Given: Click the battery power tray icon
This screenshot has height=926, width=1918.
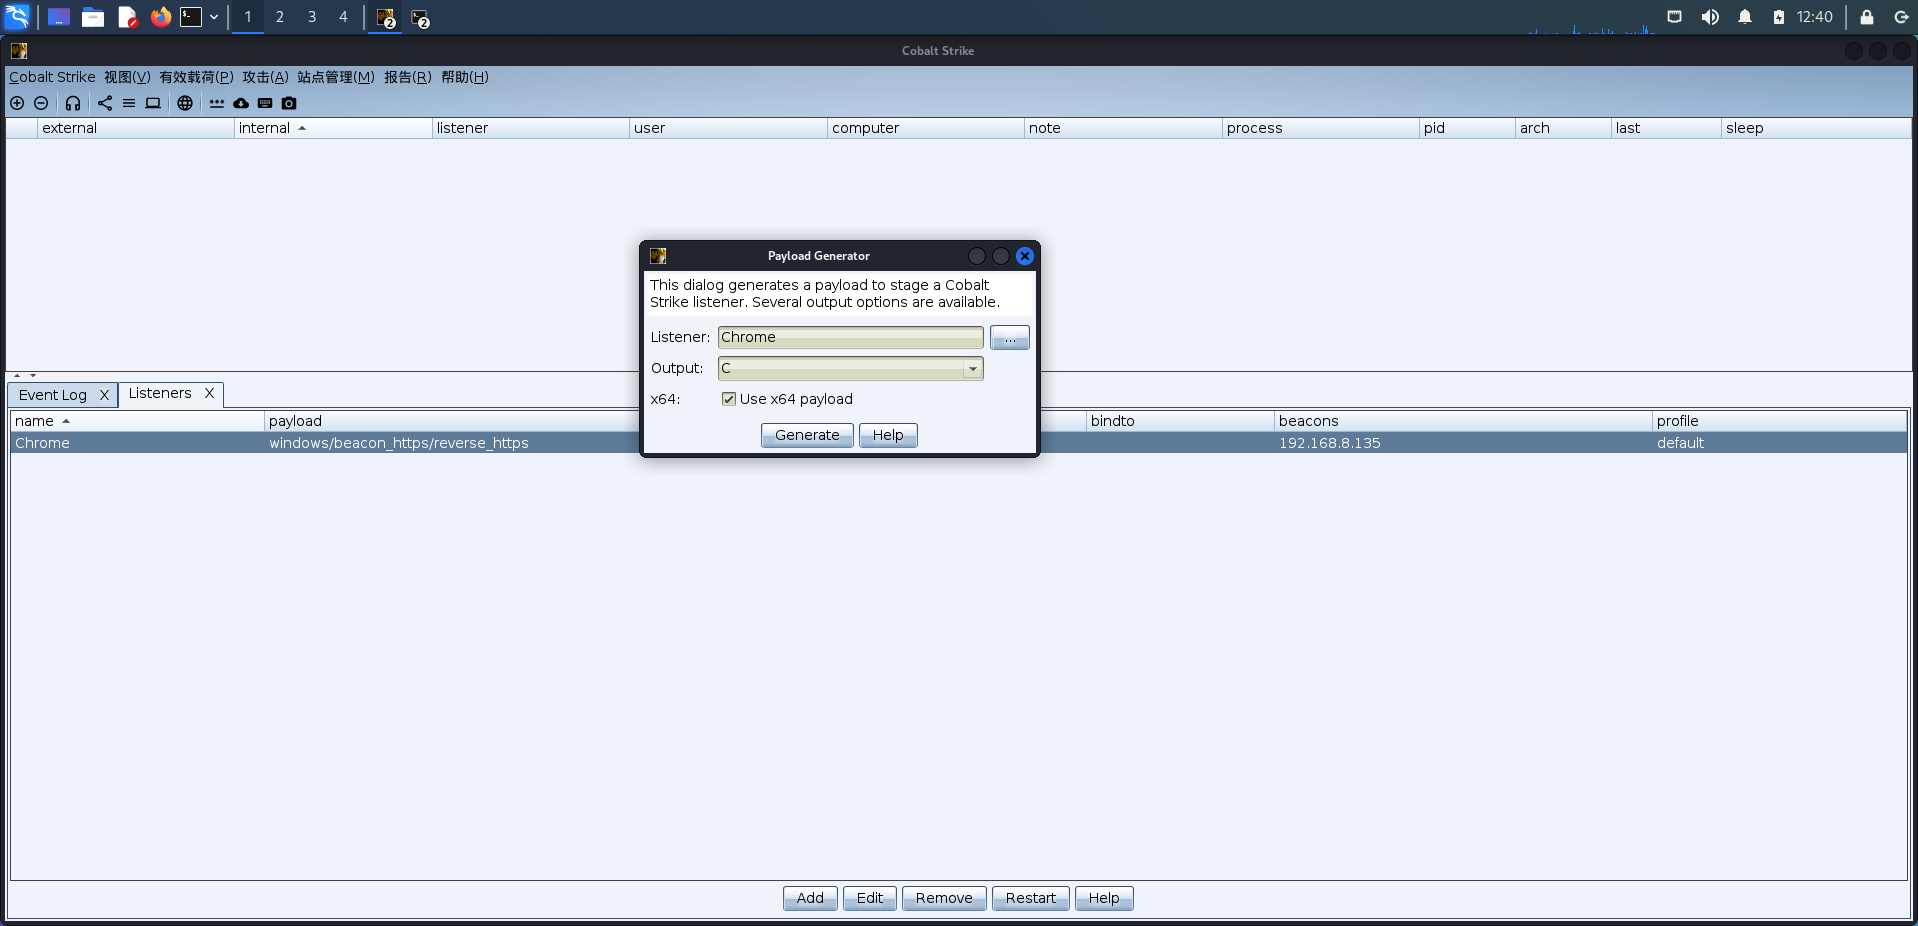Looking at the screenshot, I should click(1779, 17).
